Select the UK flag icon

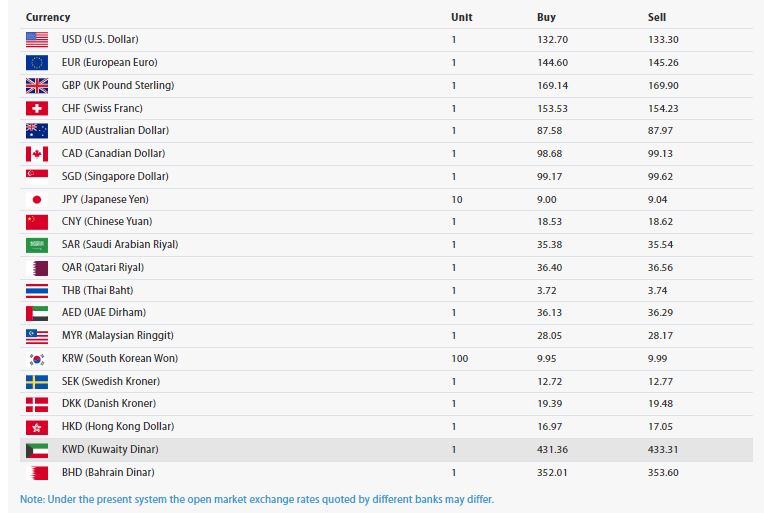click(37, 86)
